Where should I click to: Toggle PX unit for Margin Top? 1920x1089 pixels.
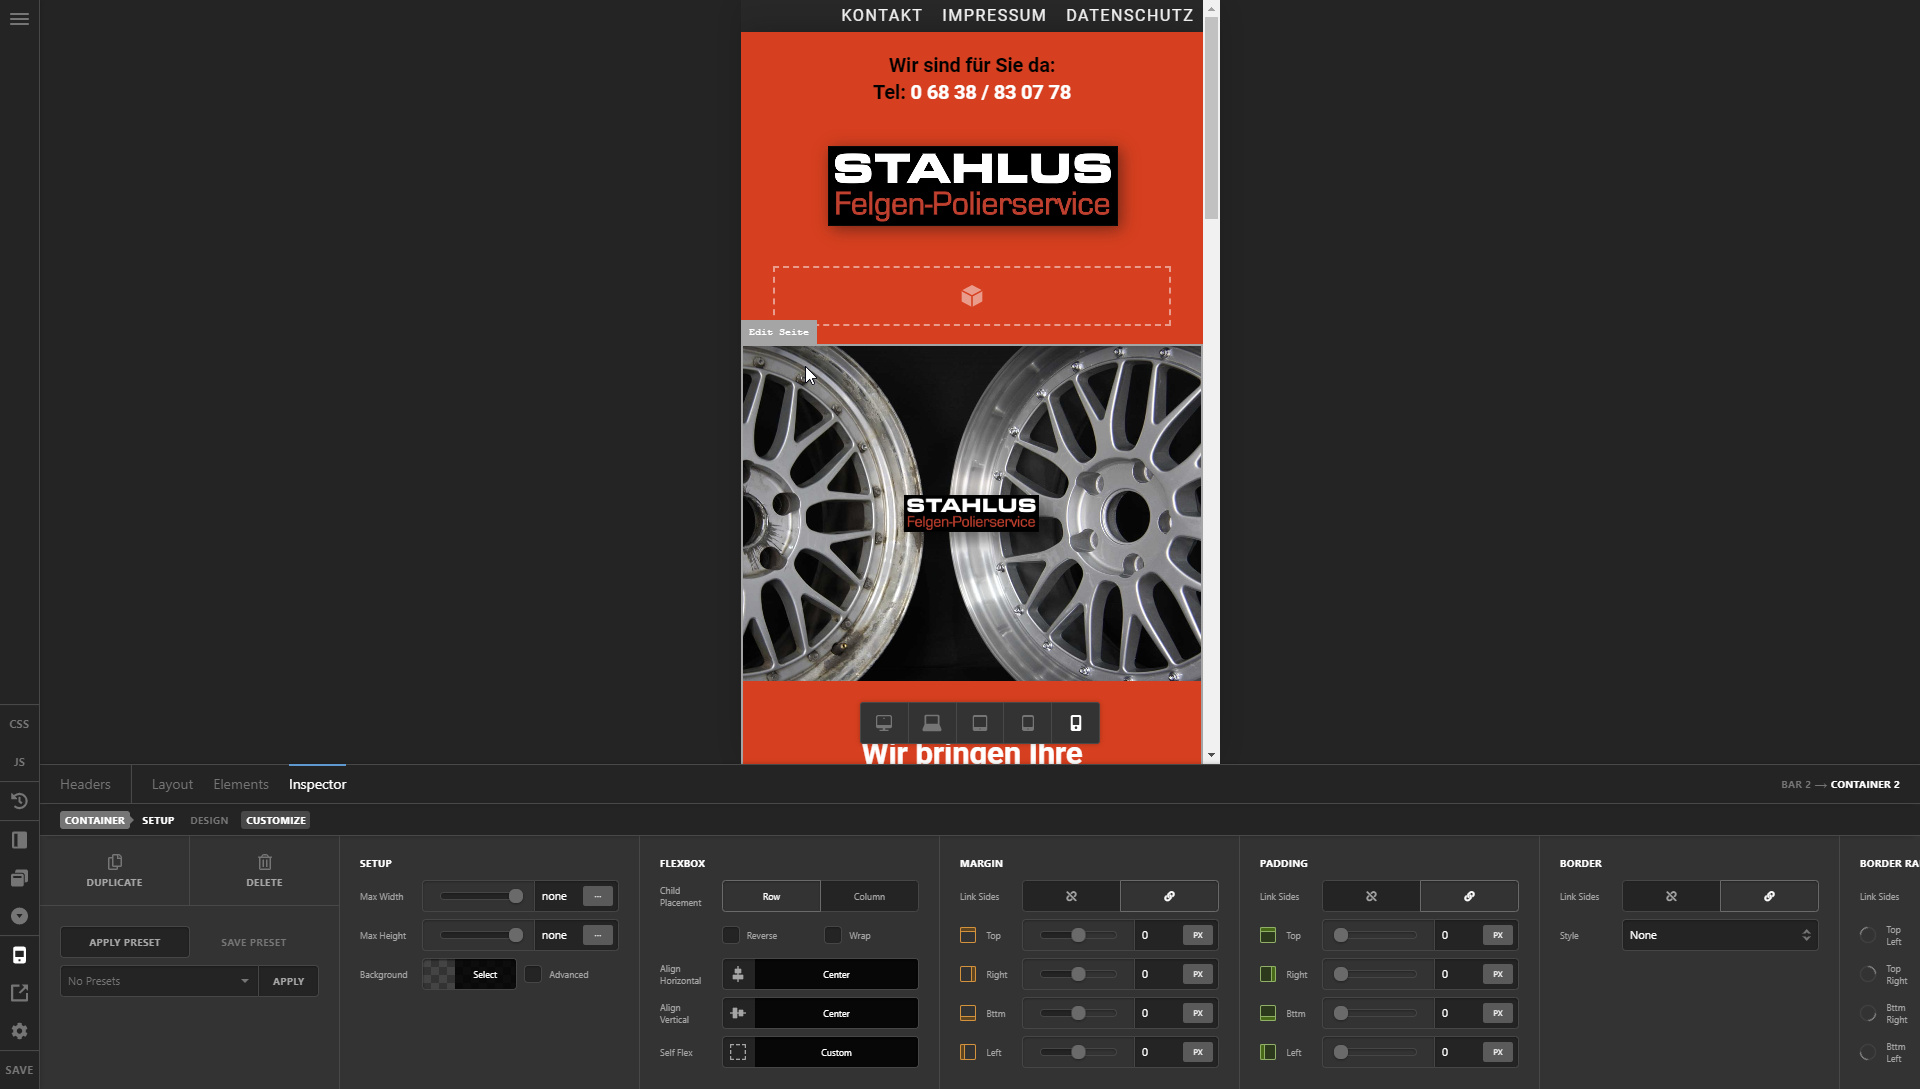(1198, 935)
